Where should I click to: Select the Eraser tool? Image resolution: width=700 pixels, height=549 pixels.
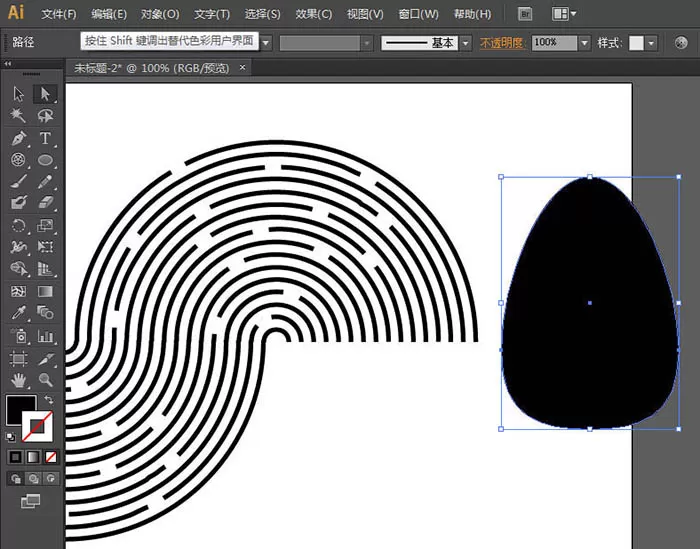(x=45, y=203)
